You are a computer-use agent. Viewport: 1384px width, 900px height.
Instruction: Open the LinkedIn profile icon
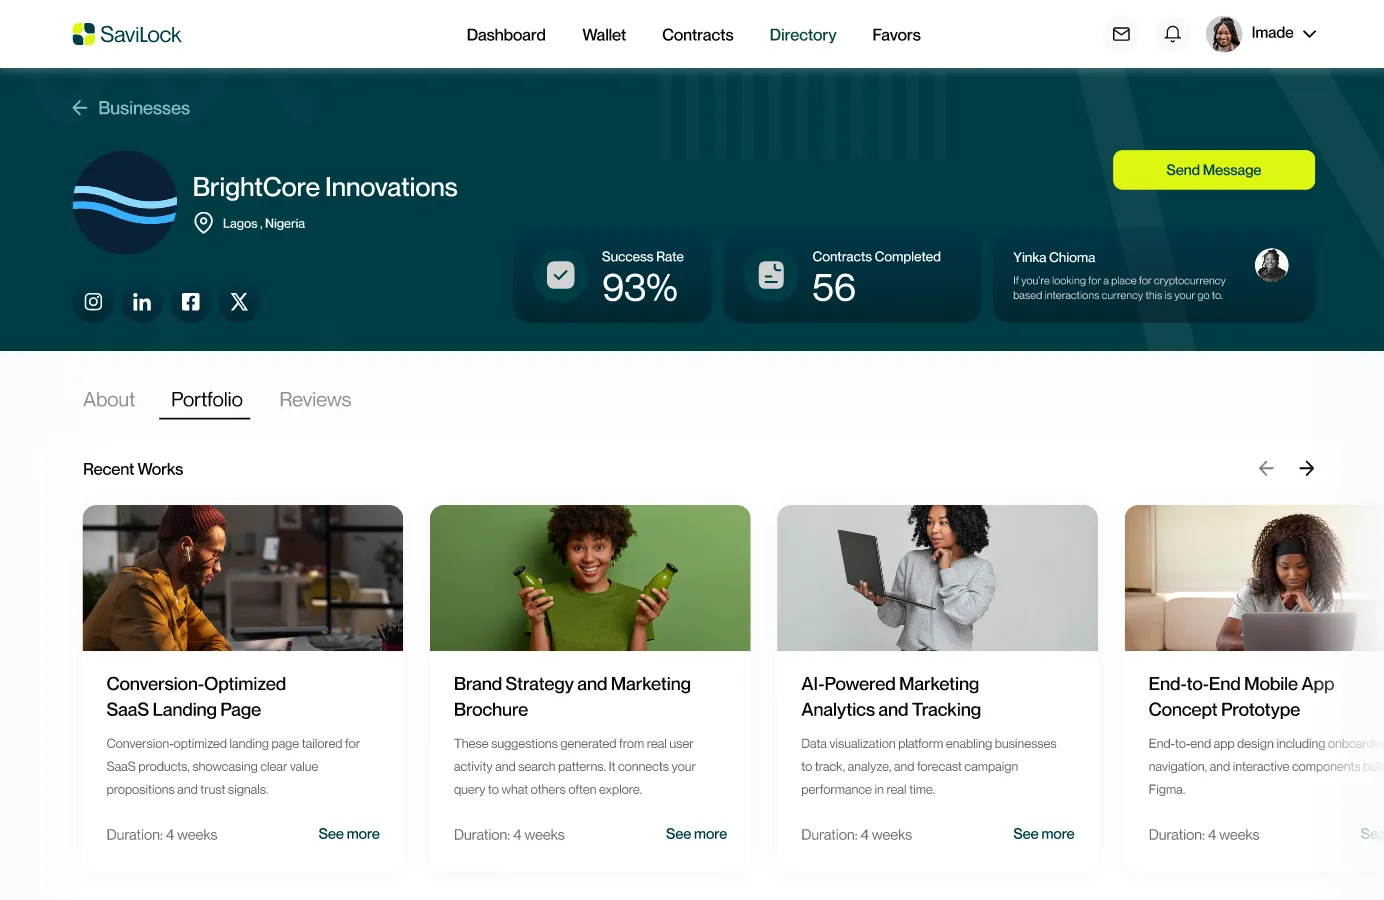[x=142, y=302]
